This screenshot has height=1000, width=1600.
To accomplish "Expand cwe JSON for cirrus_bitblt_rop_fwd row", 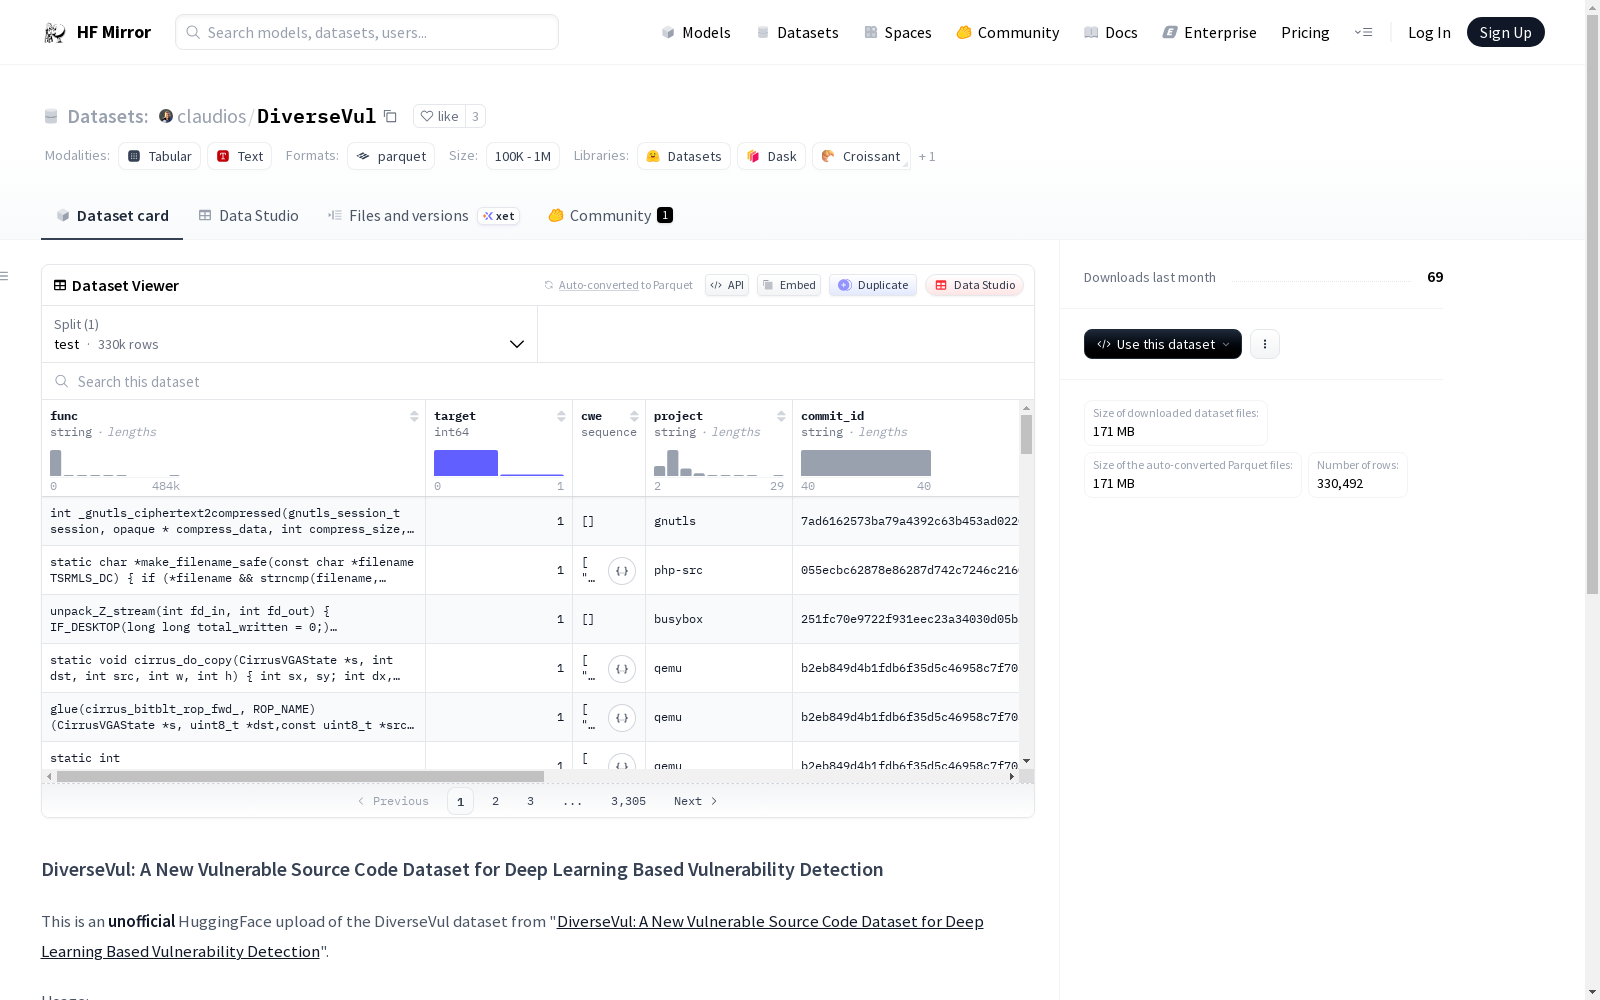I will click(x=622, y=718).
